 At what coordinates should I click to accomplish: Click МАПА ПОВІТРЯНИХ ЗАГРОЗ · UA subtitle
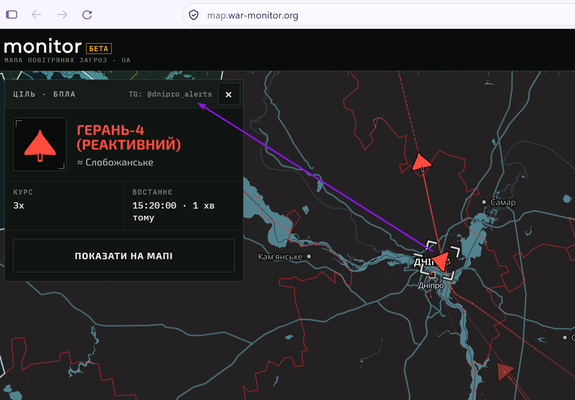[67, 60]
